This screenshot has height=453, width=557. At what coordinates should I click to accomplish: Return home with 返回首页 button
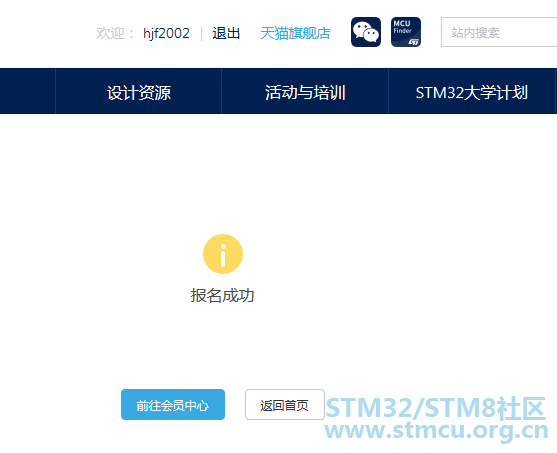[285, 405]
